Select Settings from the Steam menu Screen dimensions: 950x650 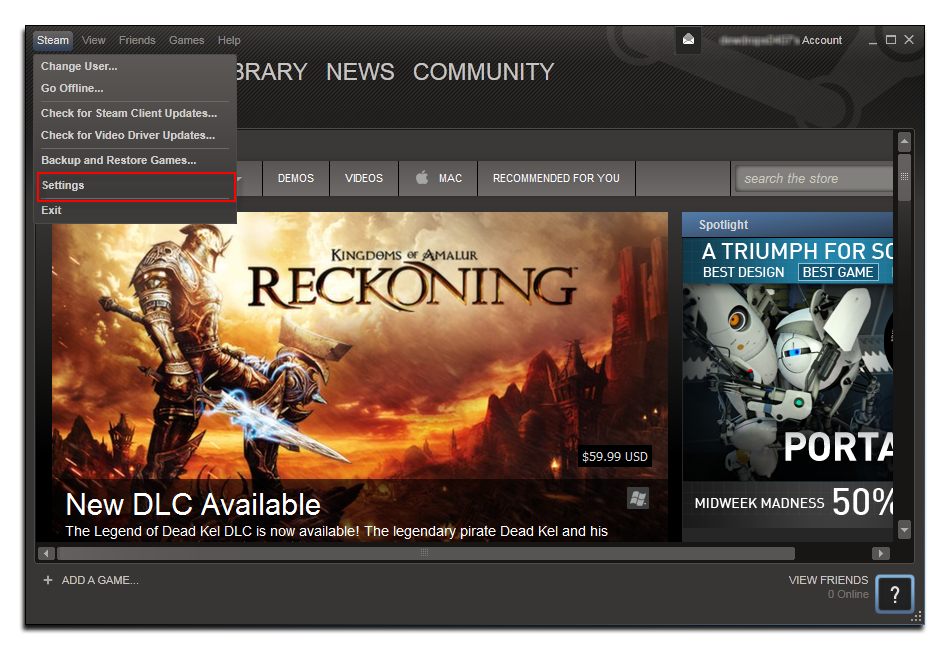coord(62,185)
